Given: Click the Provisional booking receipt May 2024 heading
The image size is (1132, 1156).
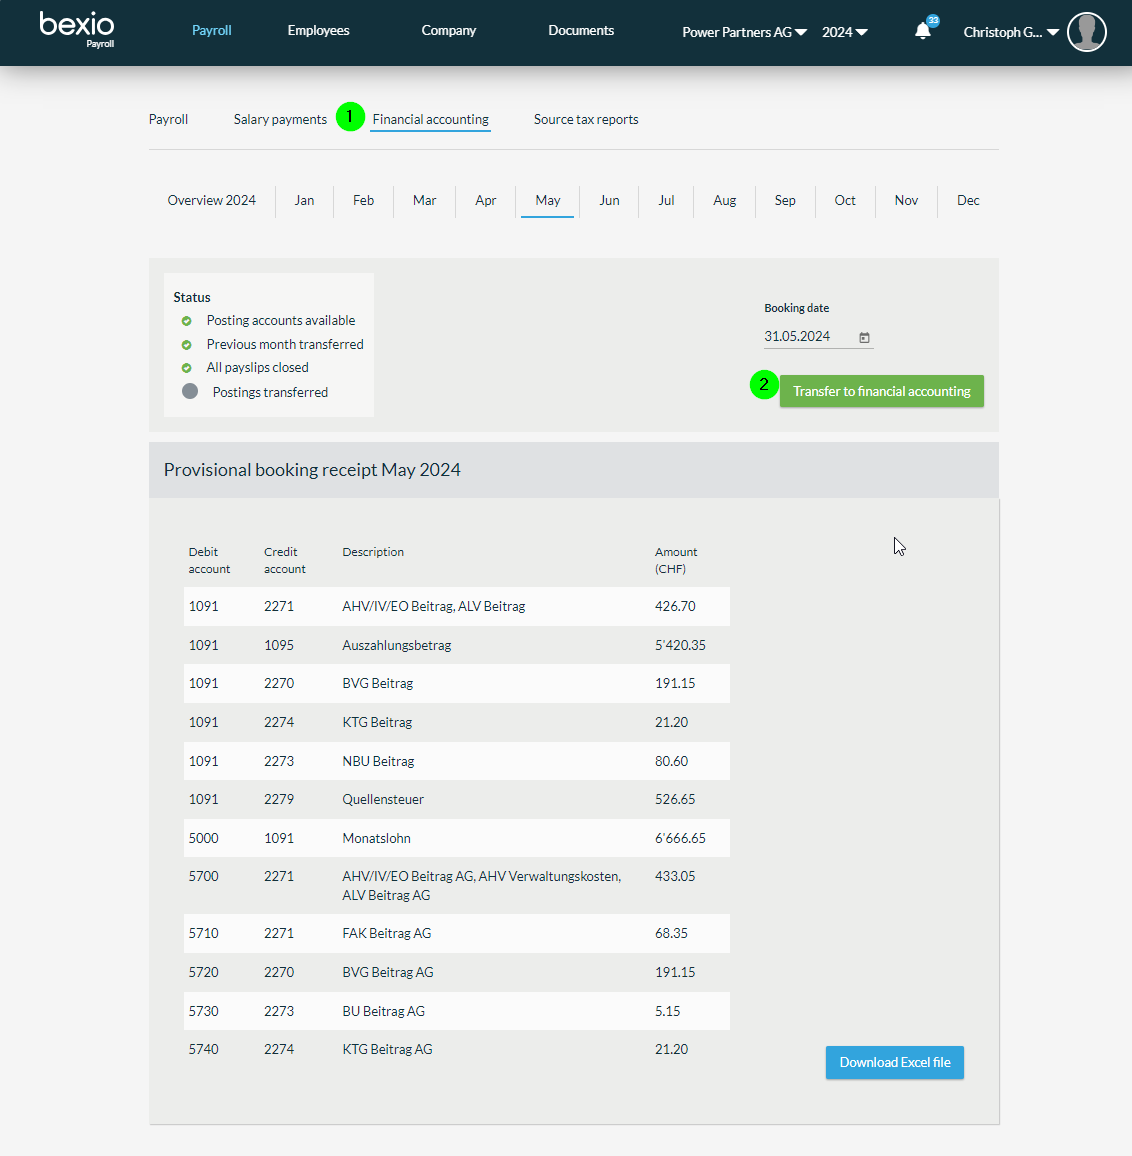Looking at the screenshot, I should pos(312,470).
